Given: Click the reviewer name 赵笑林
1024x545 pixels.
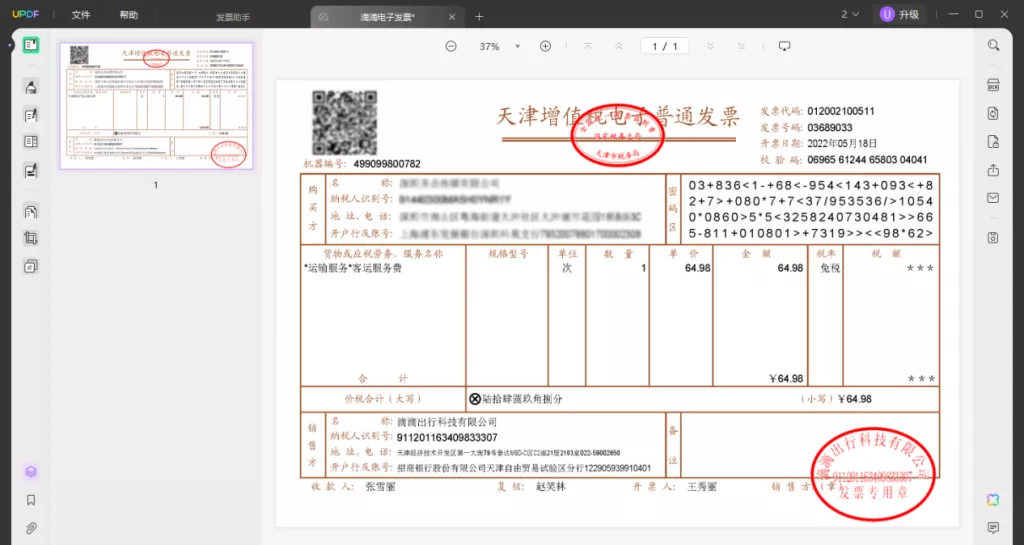Looking at the screenshot, I should pos(550,487).
